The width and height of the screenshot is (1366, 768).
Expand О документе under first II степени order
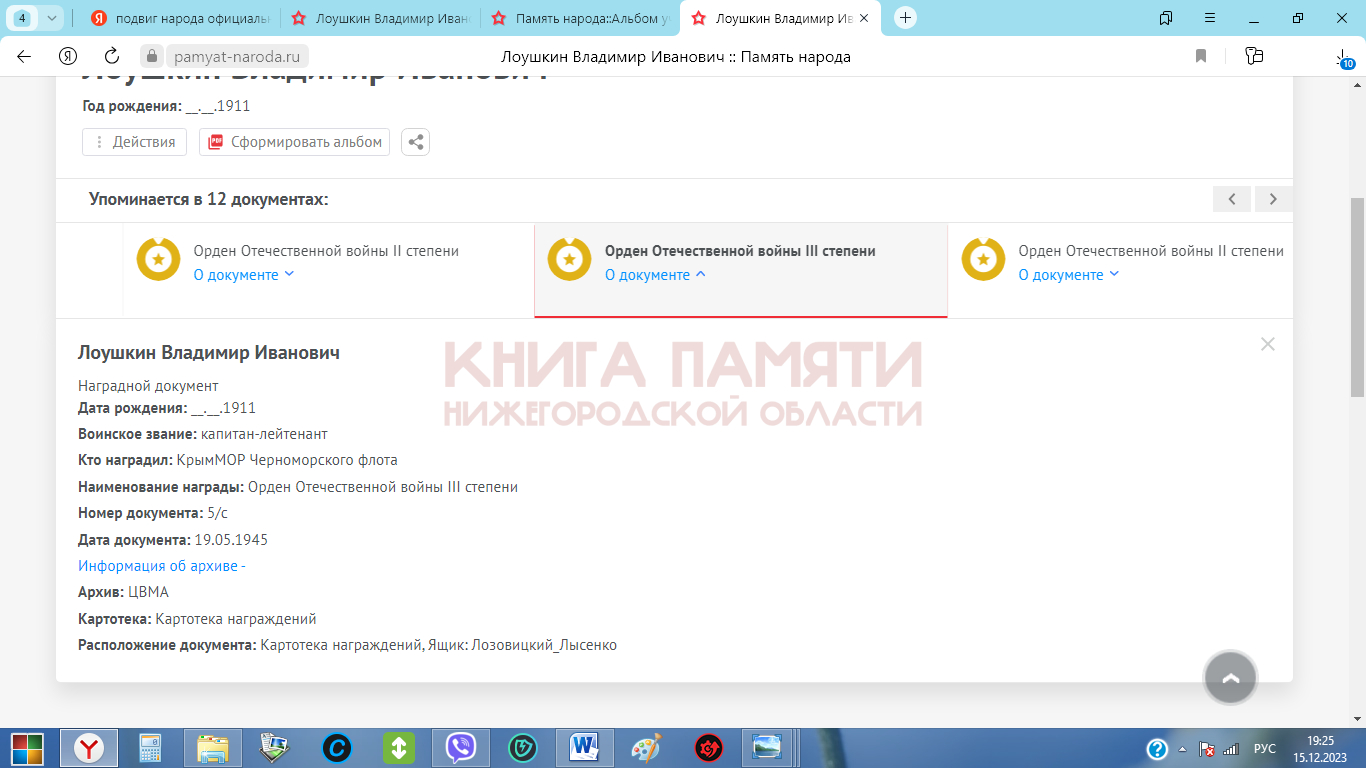coord(244,275)
